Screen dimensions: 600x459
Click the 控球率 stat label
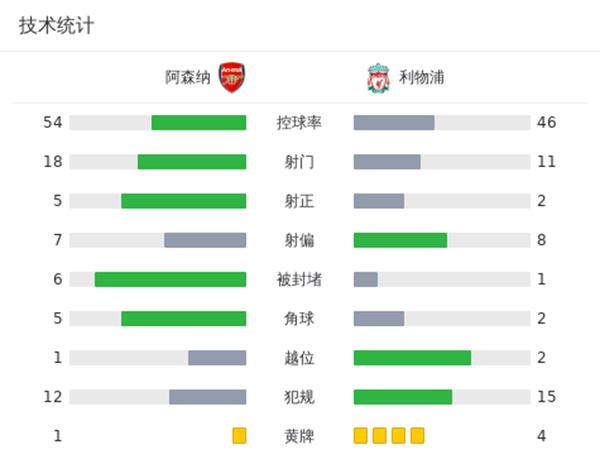coord(299,122)
